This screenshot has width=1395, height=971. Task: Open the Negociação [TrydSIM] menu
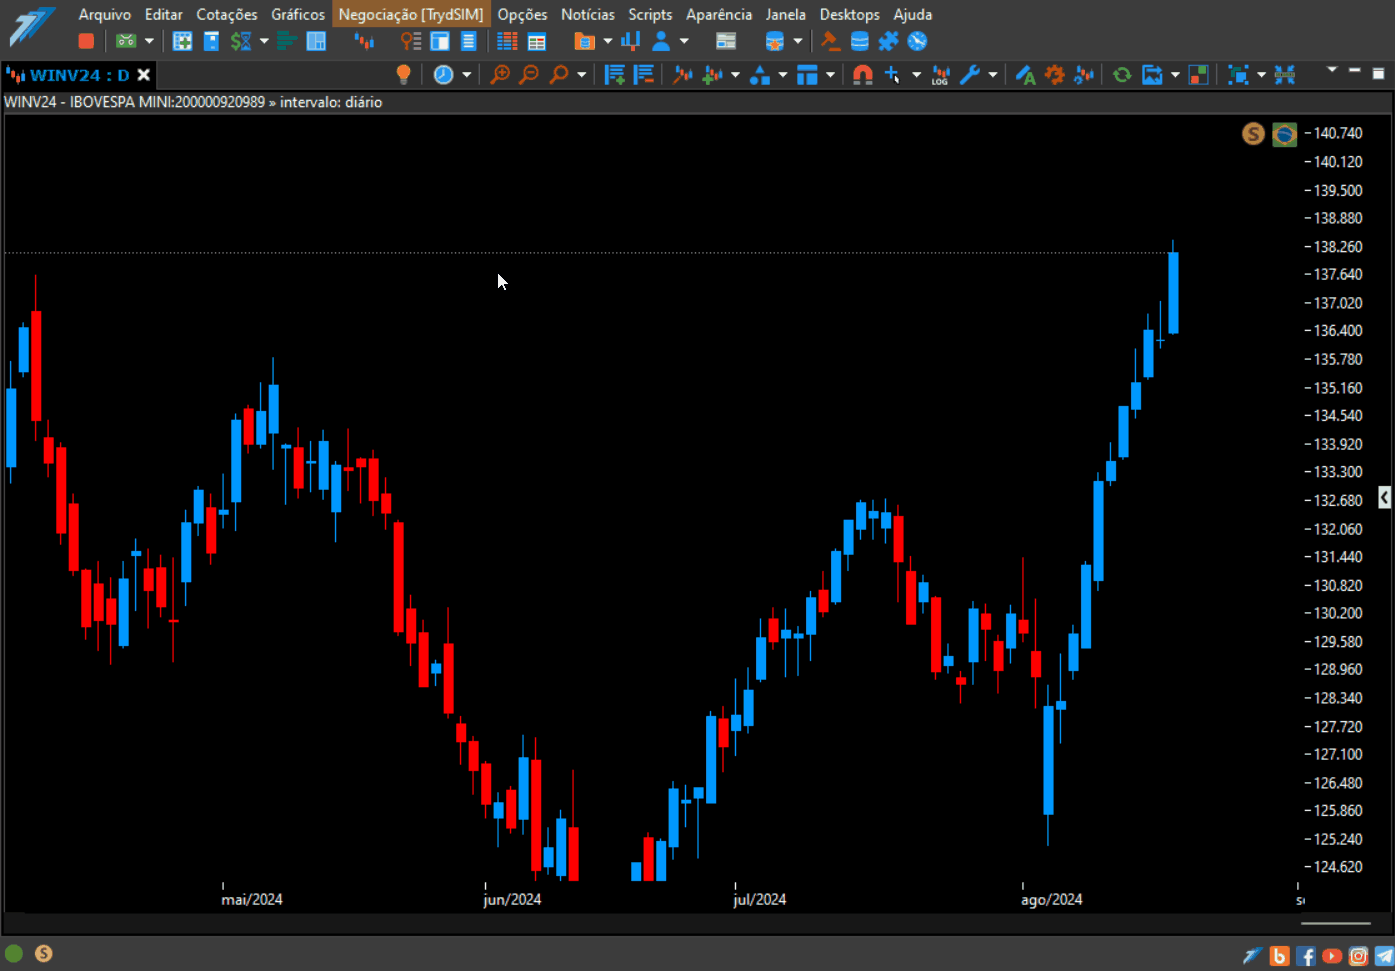(x=411, y=14)
